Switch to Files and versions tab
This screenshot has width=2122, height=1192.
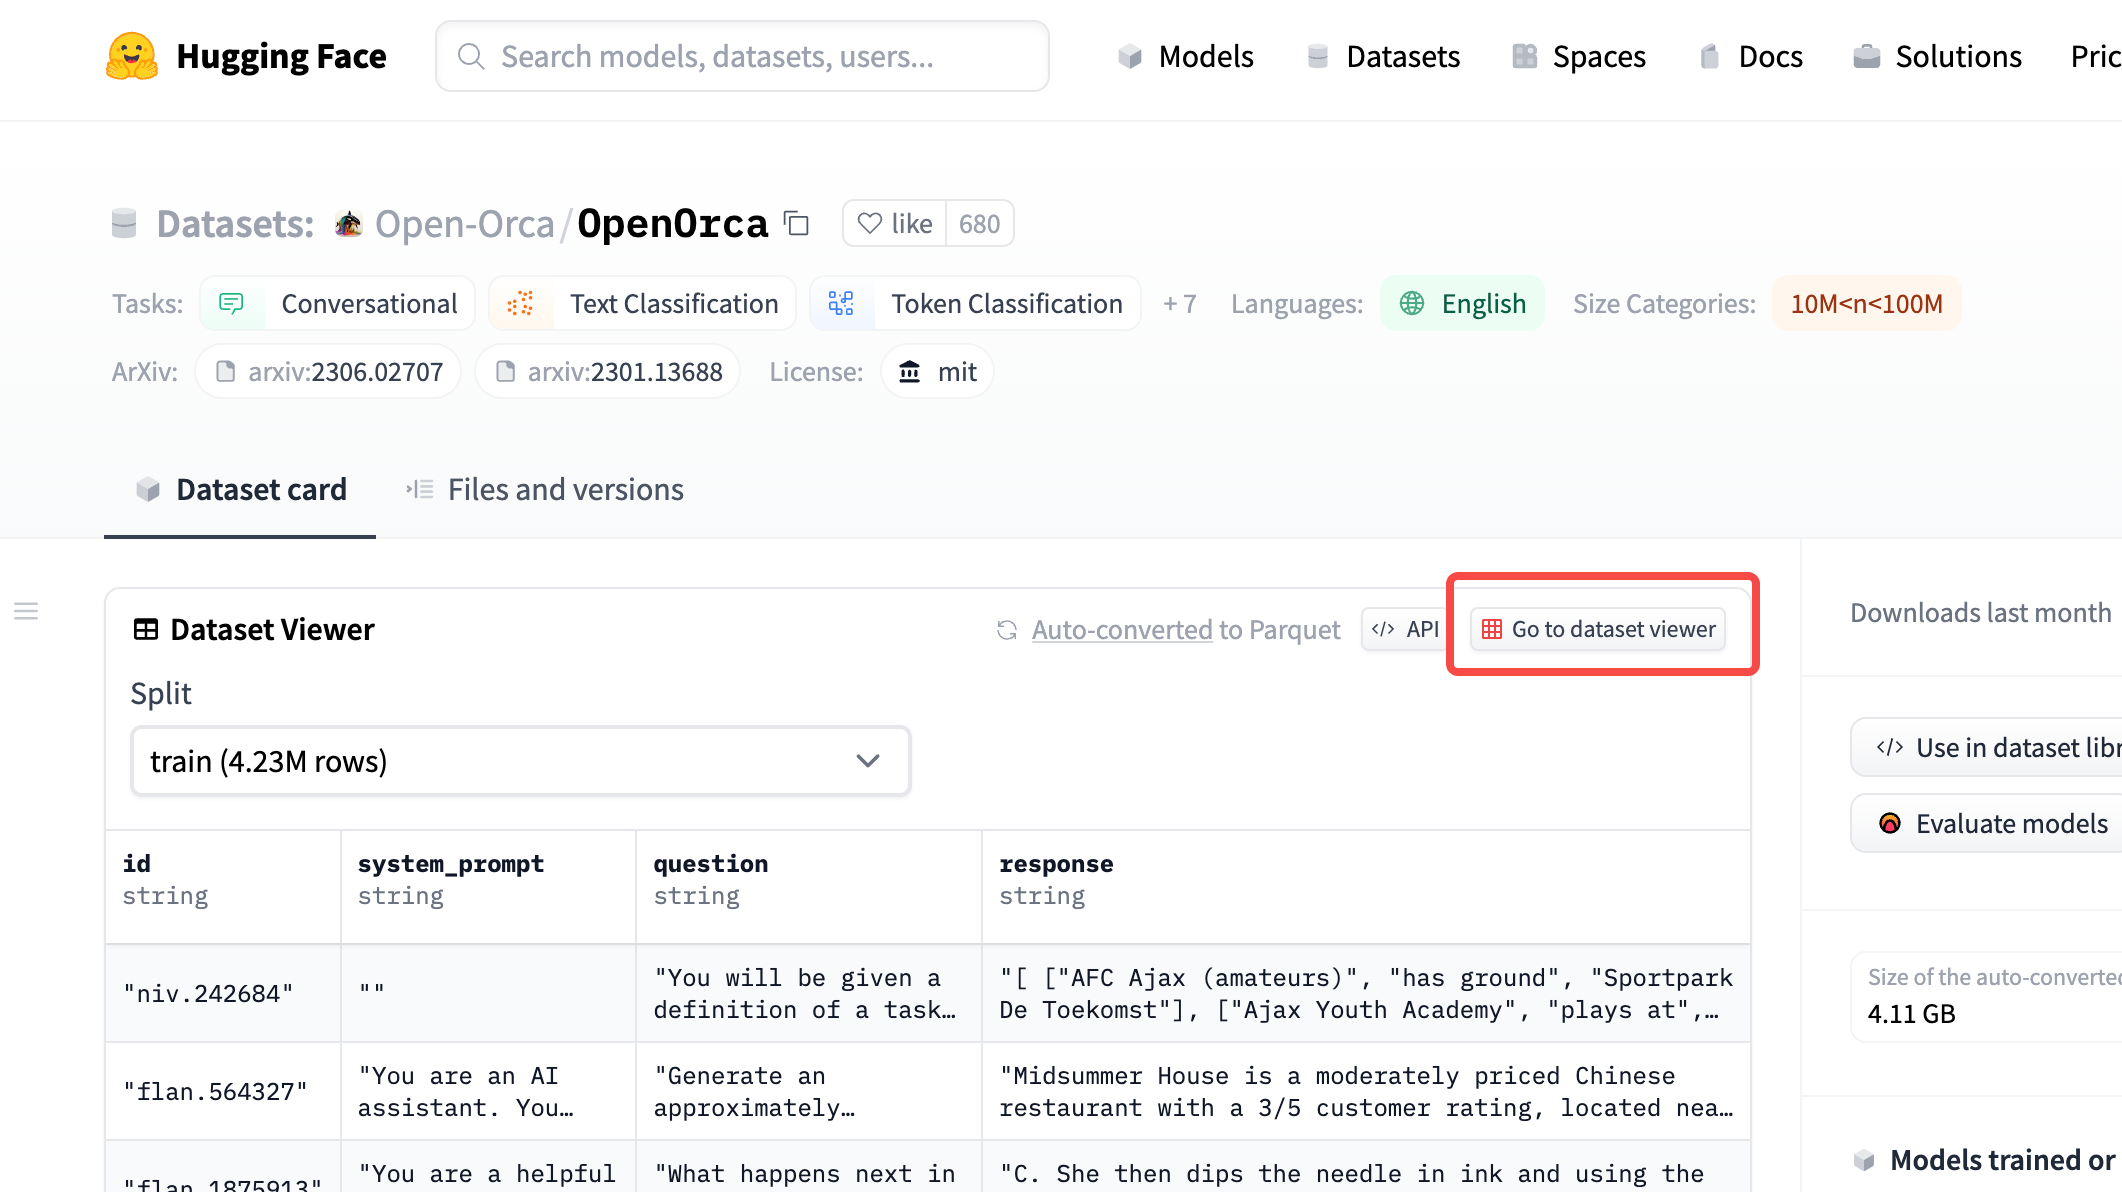pos(545,490)
